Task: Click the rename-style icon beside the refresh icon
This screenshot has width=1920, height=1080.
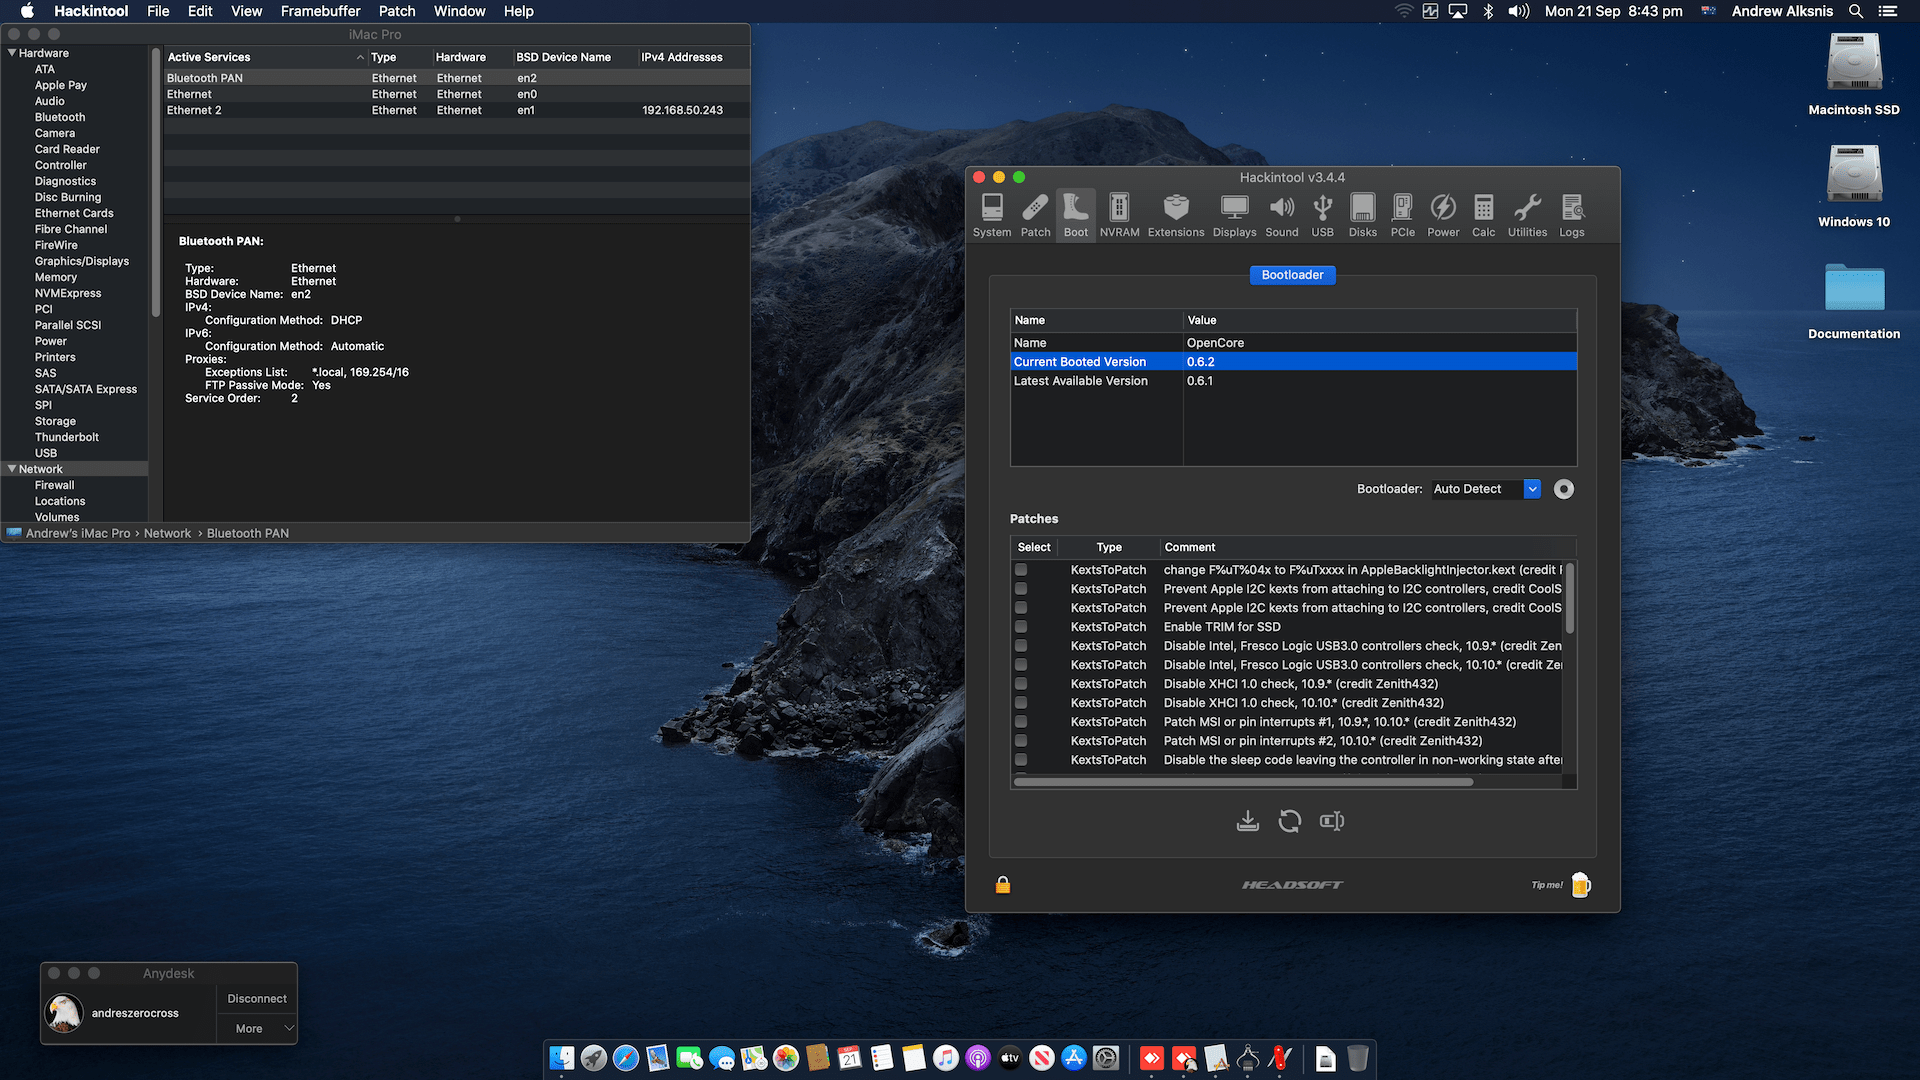Action: pyautogui.click(x=1332, y=821)
